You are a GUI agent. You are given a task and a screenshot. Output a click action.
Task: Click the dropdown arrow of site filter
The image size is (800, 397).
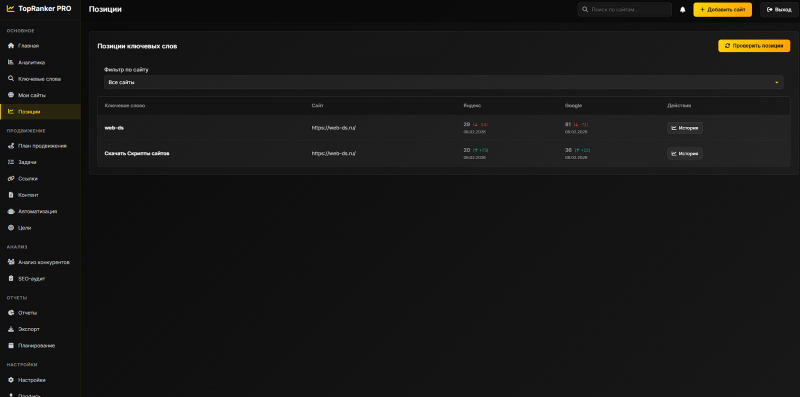point(777,83)
